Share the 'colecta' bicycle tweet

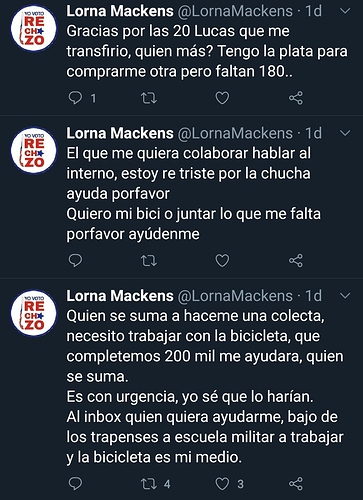(x=296, y=484)
